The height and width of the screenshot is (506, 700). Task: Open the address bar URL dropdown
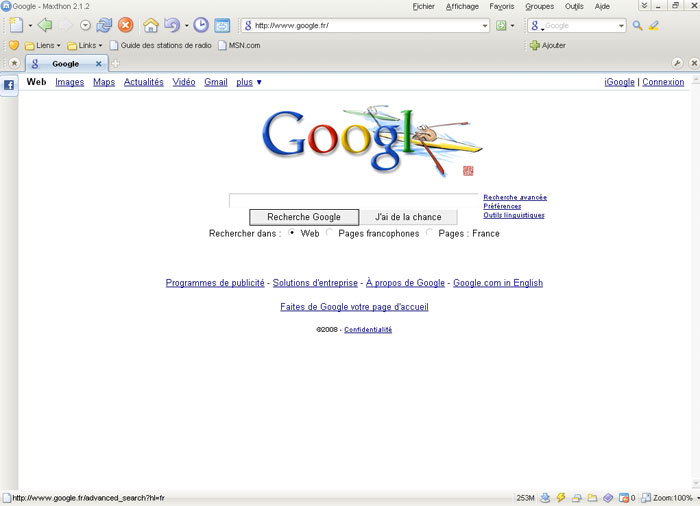tap(485, 26)
